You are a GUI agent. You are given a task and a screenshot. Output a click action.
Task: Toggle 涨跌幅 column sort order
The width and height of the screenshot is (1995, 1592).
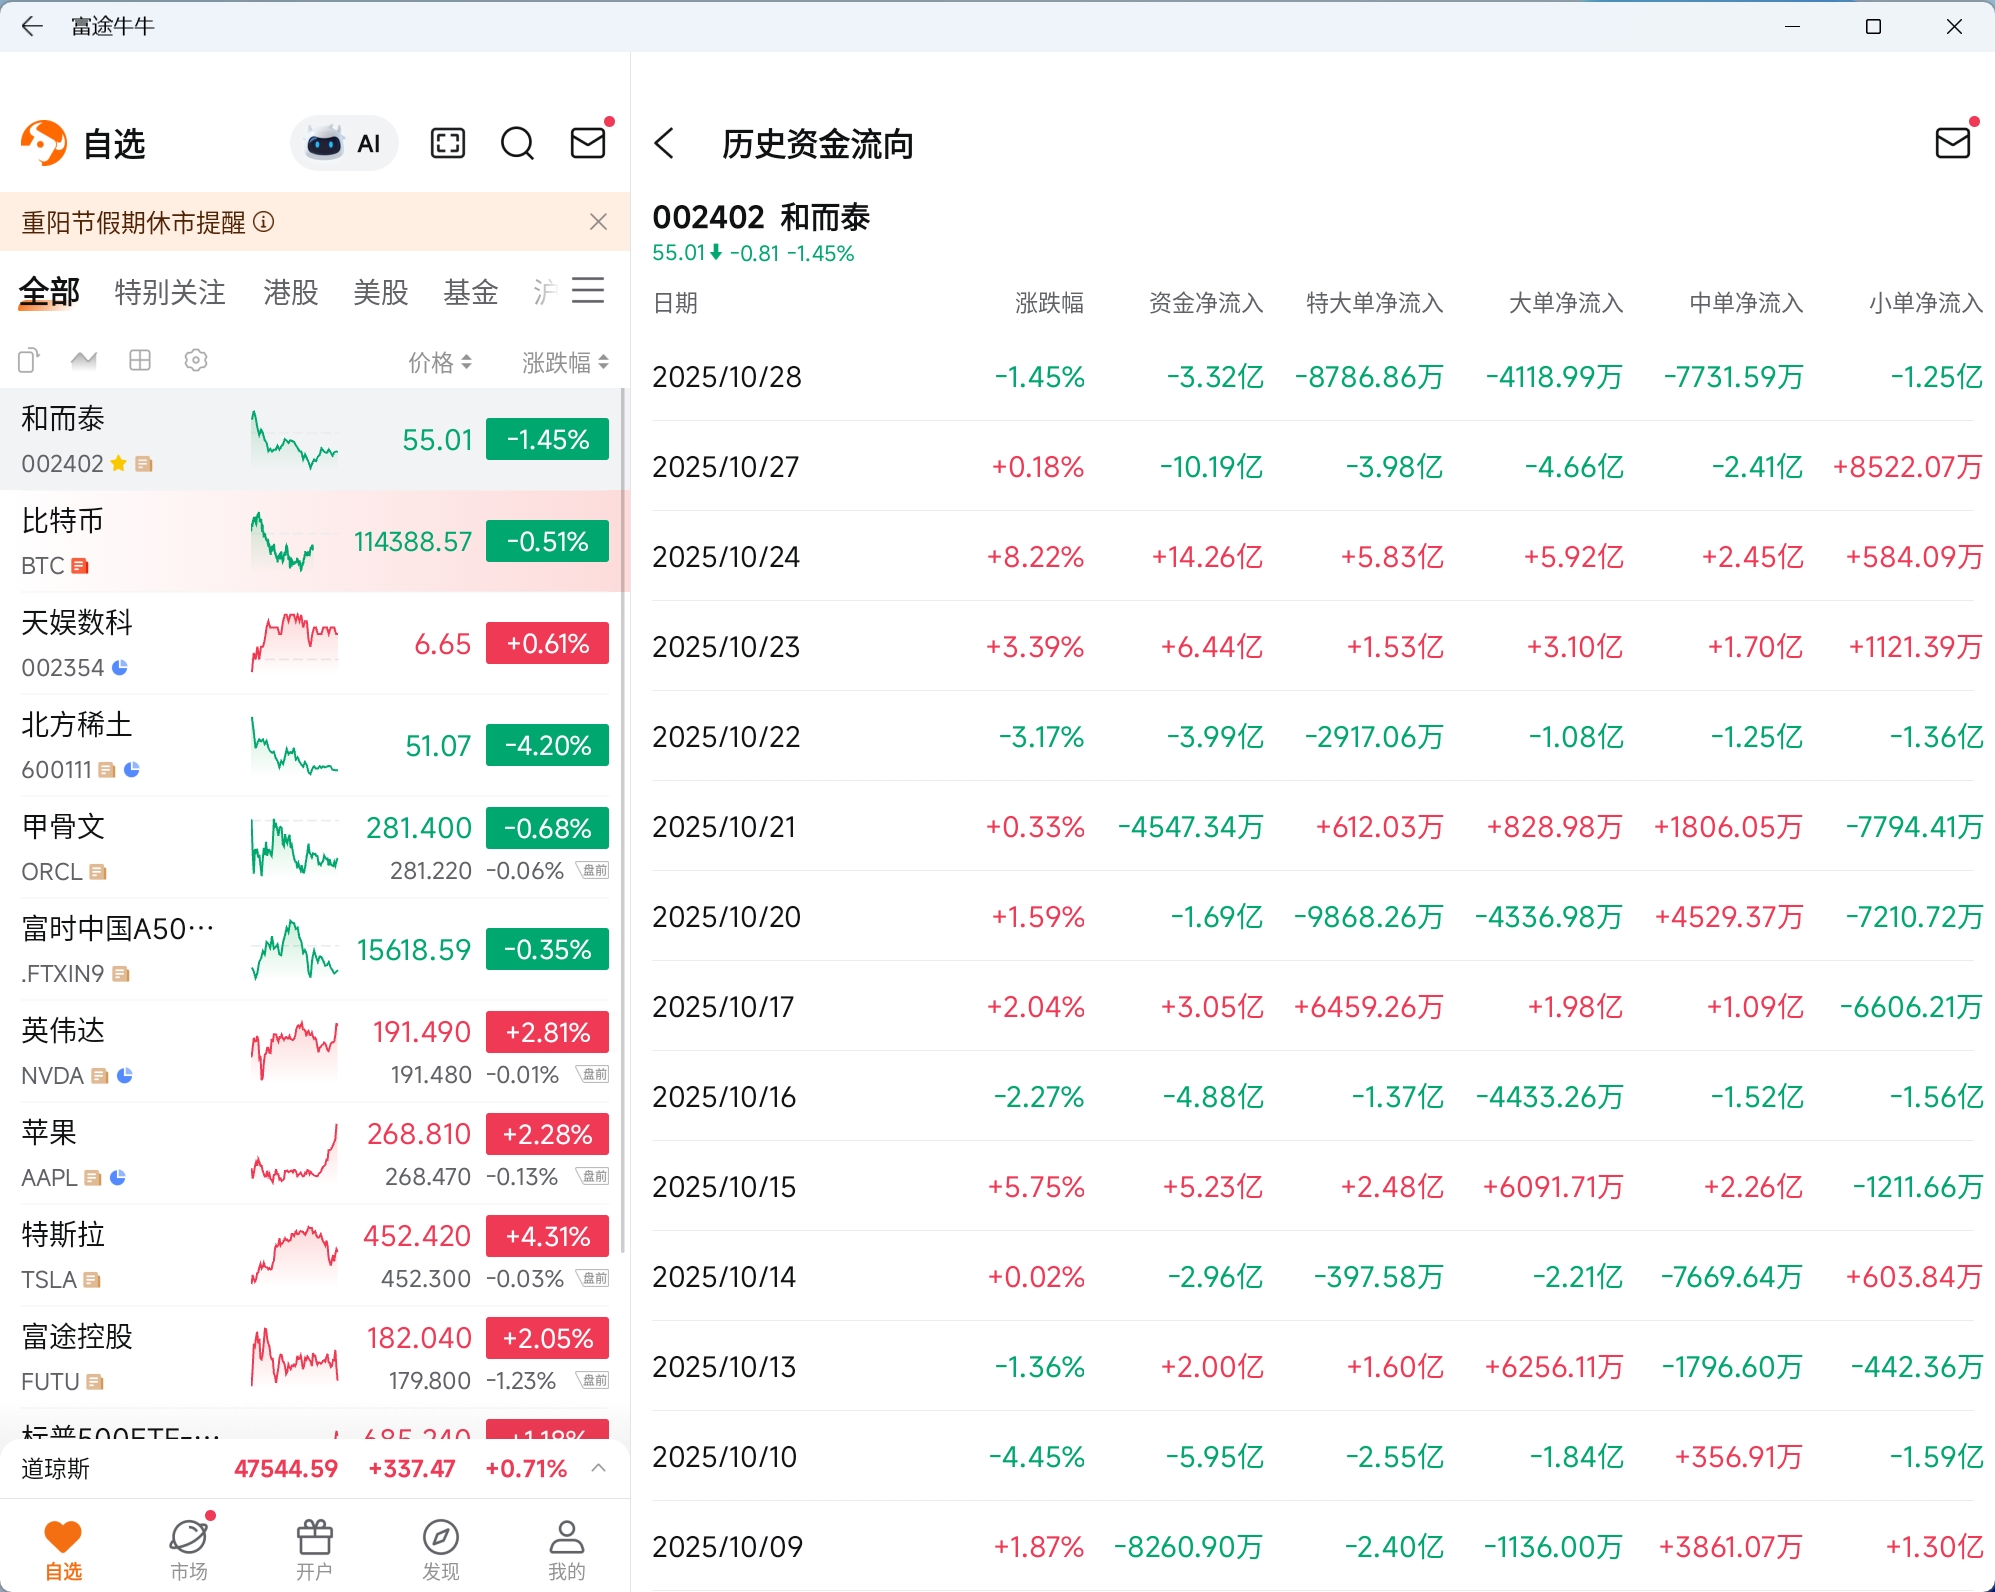pos(565,362)
